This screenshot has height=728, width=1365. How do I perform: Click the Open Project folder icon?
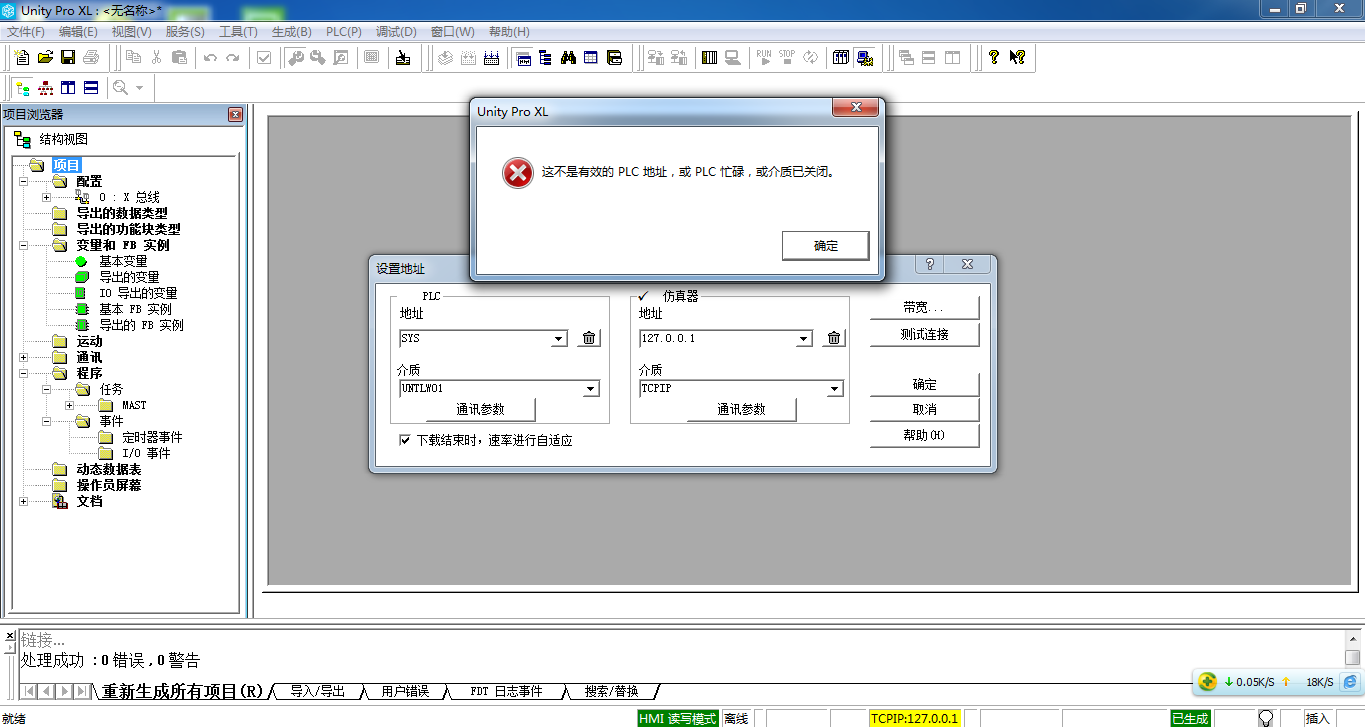pos(45,58)
